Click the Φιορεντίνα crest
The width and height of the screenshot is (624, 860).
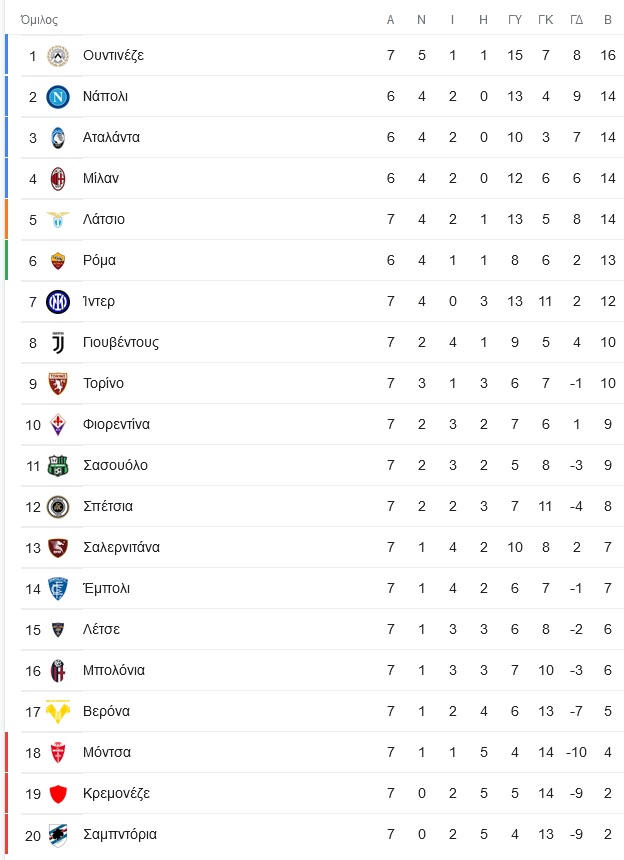(x=58, y=425)
